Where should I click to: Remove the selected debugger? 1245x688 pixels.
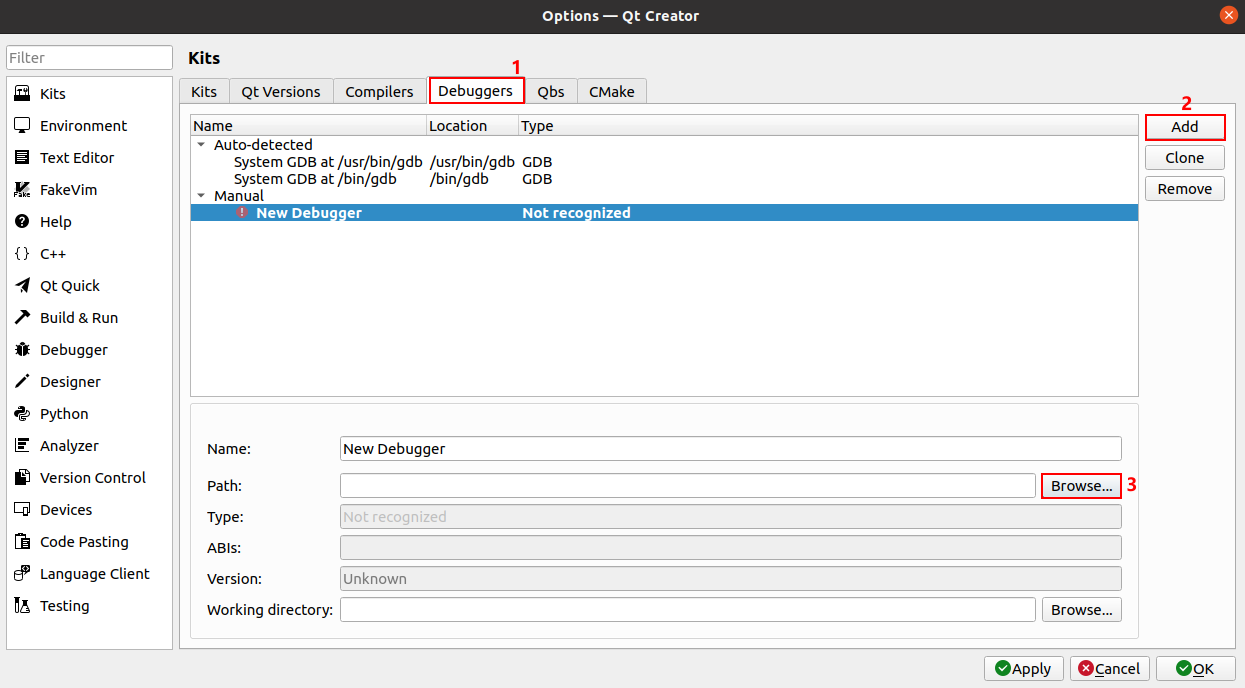(1185, 189)
